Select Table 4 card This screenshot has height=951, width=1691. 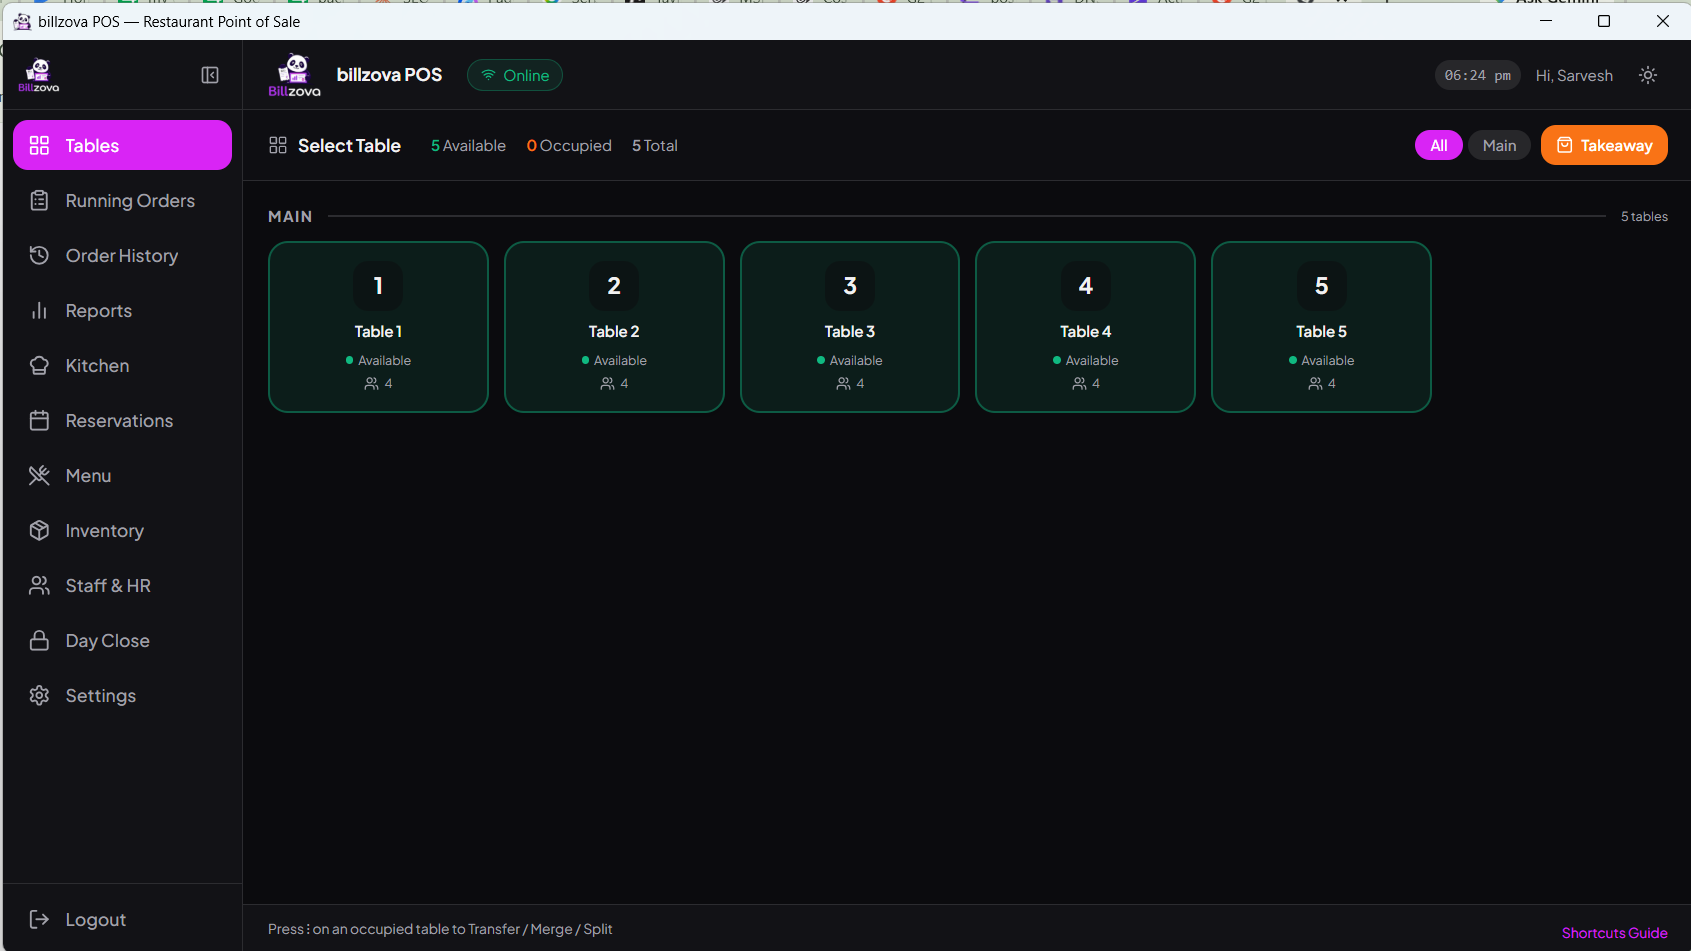pyautogui.click(x=1085, y=327)
